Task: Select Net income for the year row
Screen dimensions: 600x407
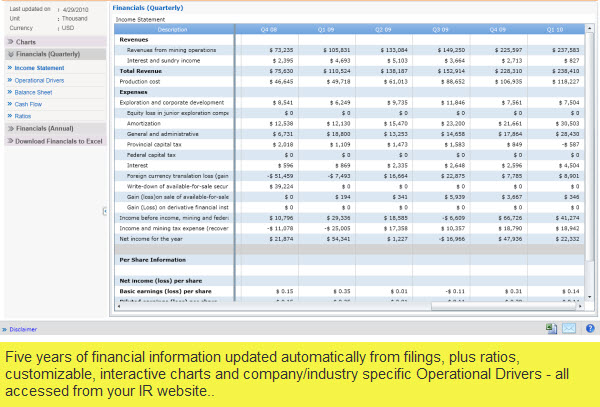Action: (151, 239)
